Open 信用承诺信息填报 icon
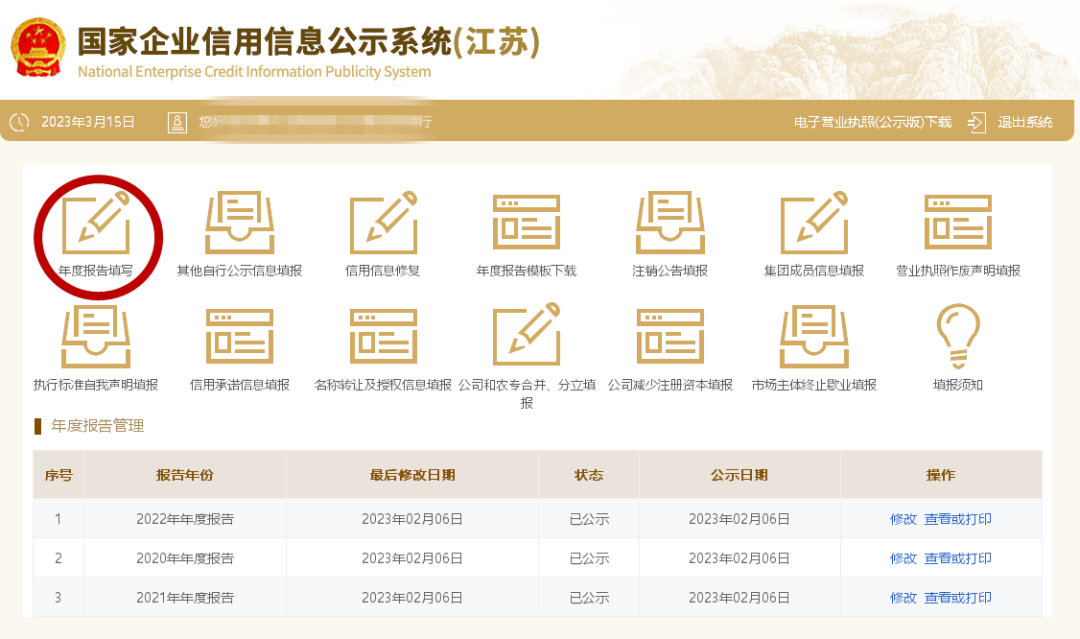 (x=240, y=337)
